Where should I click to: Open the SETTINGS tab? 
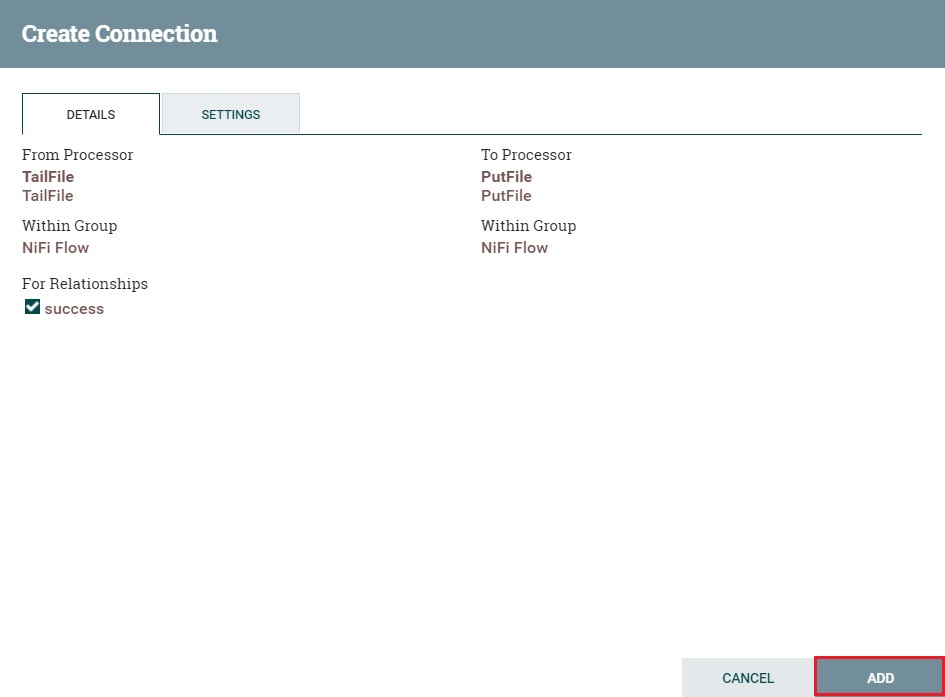click(x=231, y=114)
